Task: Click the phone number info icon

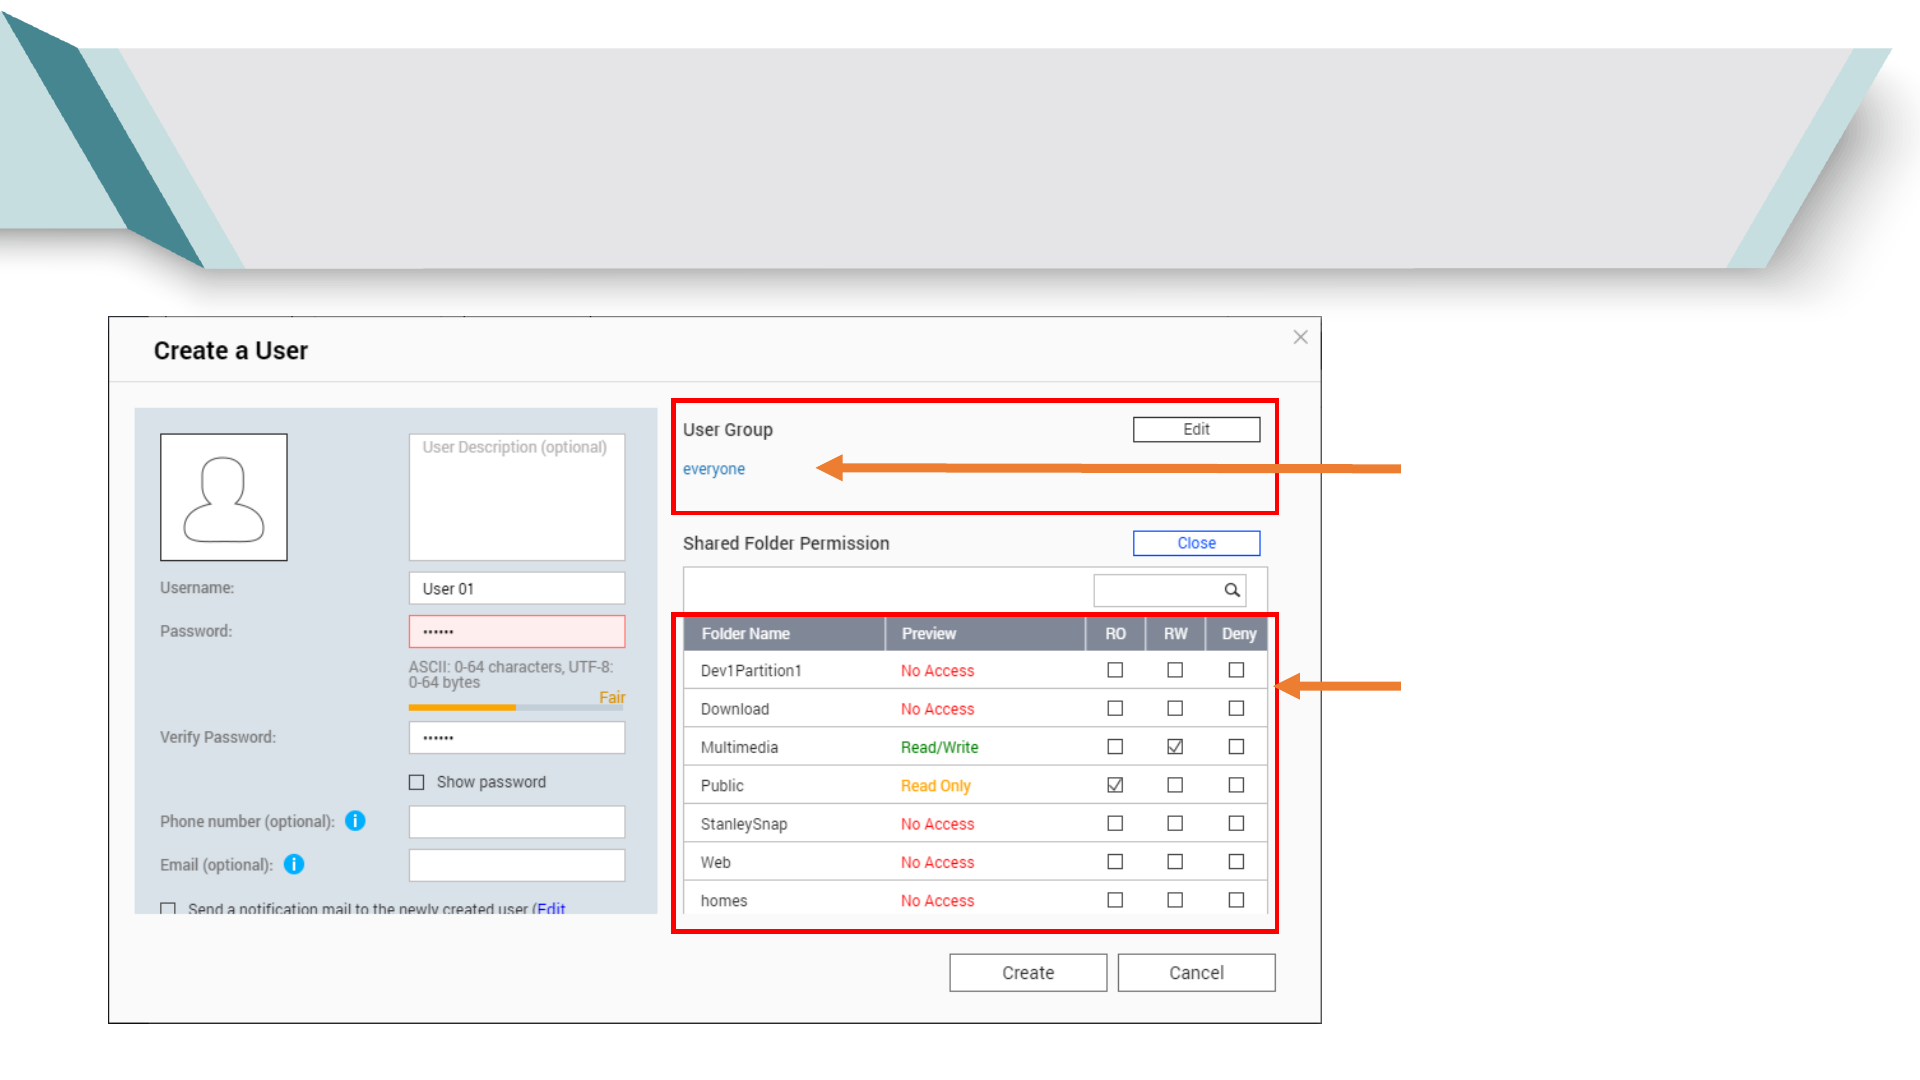Action: coord(355,821)
